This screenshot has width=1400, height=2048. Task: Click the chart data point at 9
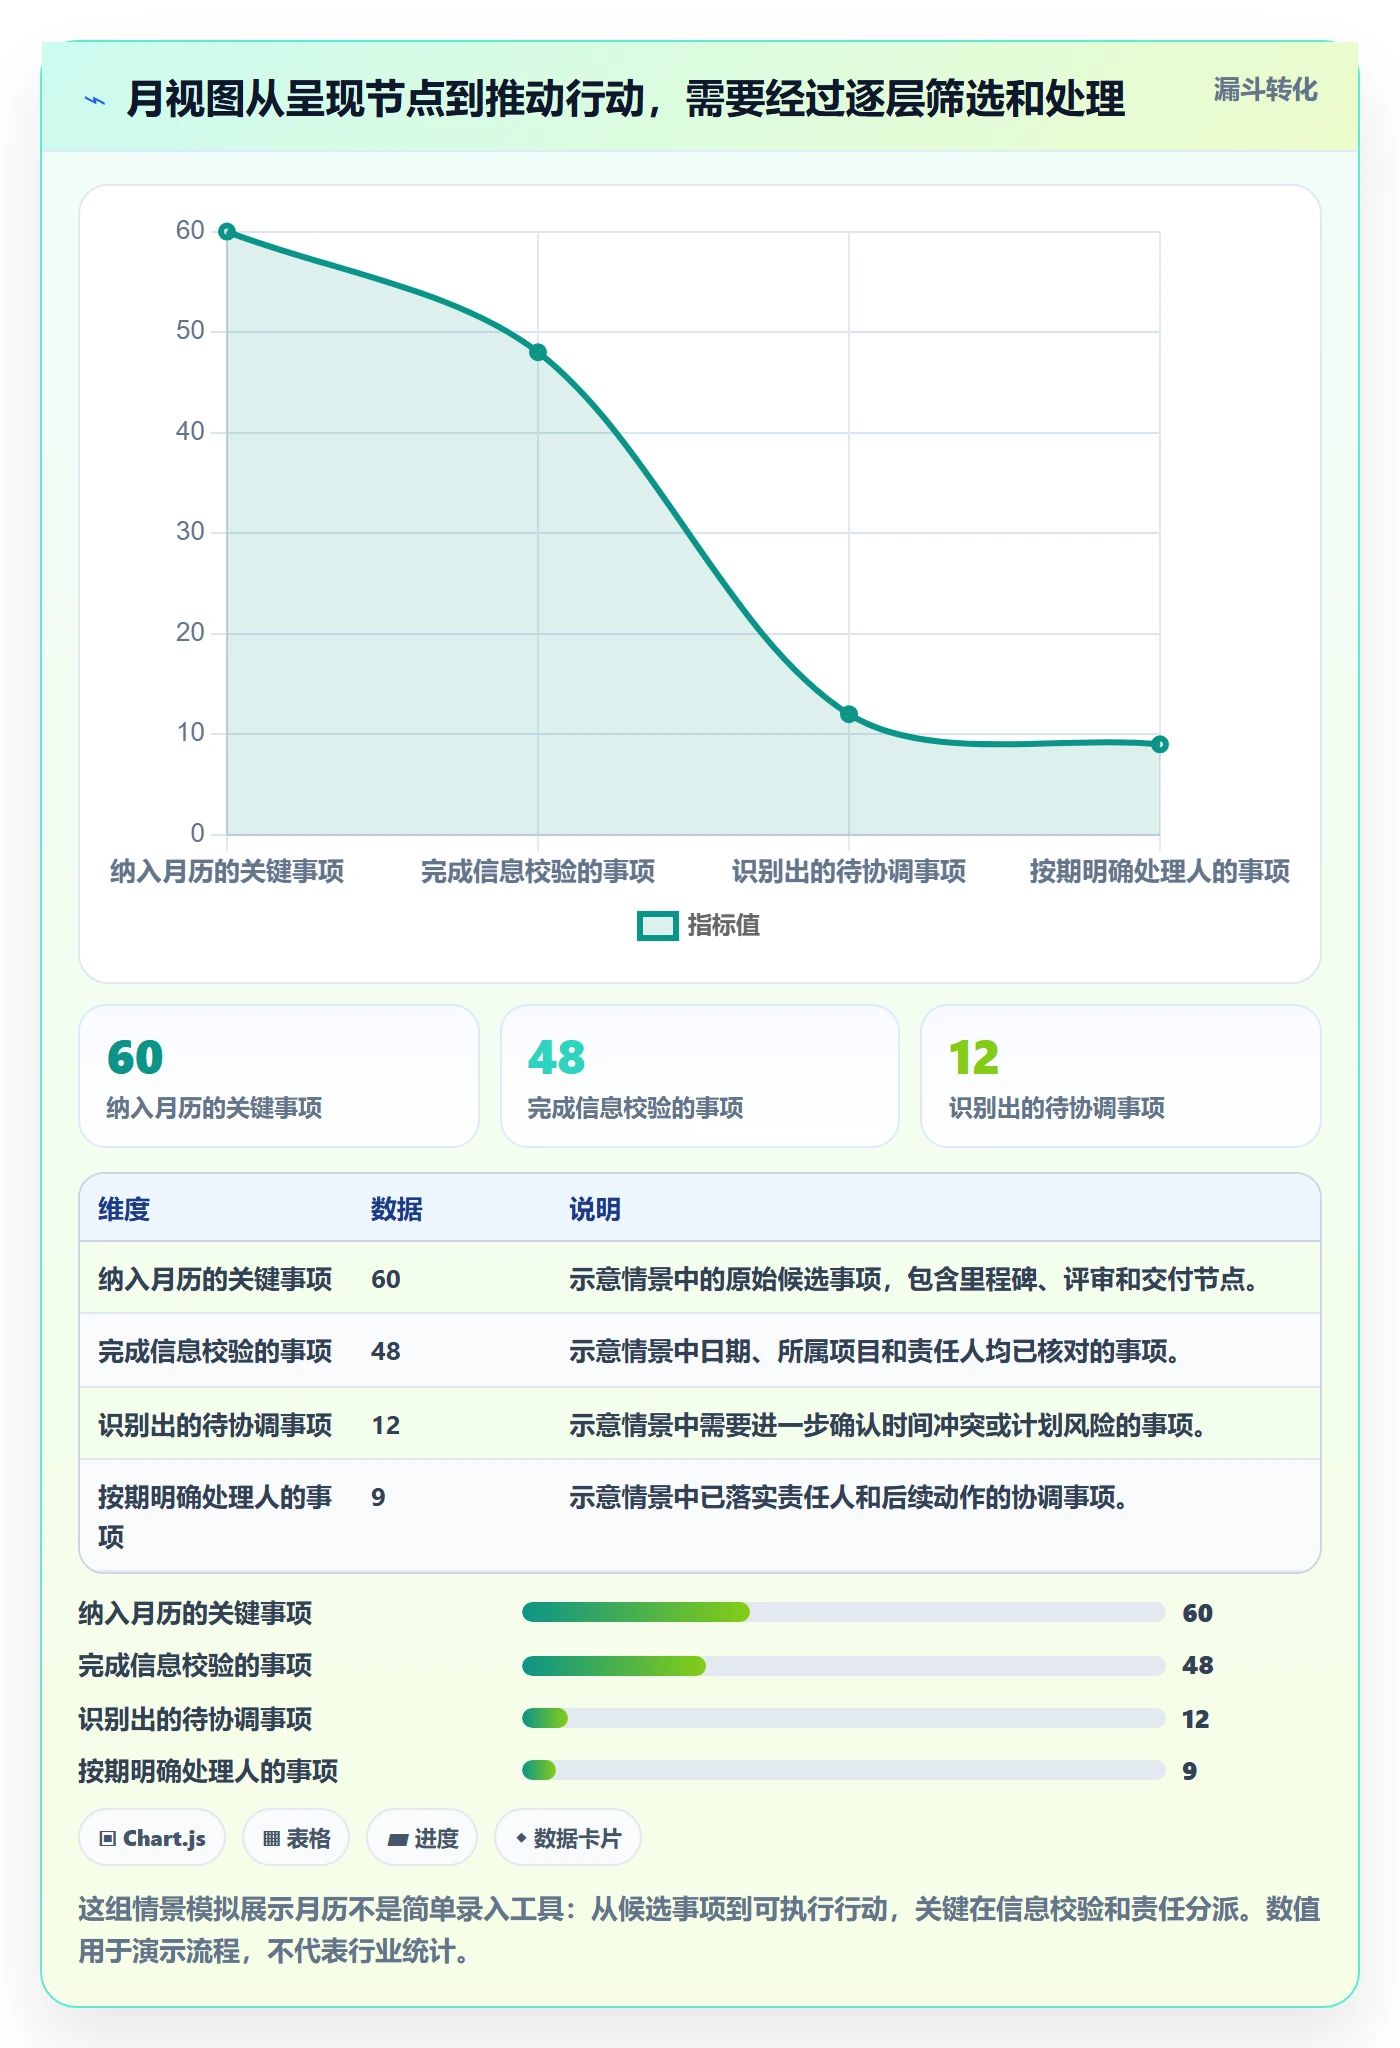pyautogui.click(x=1160, y=744)
